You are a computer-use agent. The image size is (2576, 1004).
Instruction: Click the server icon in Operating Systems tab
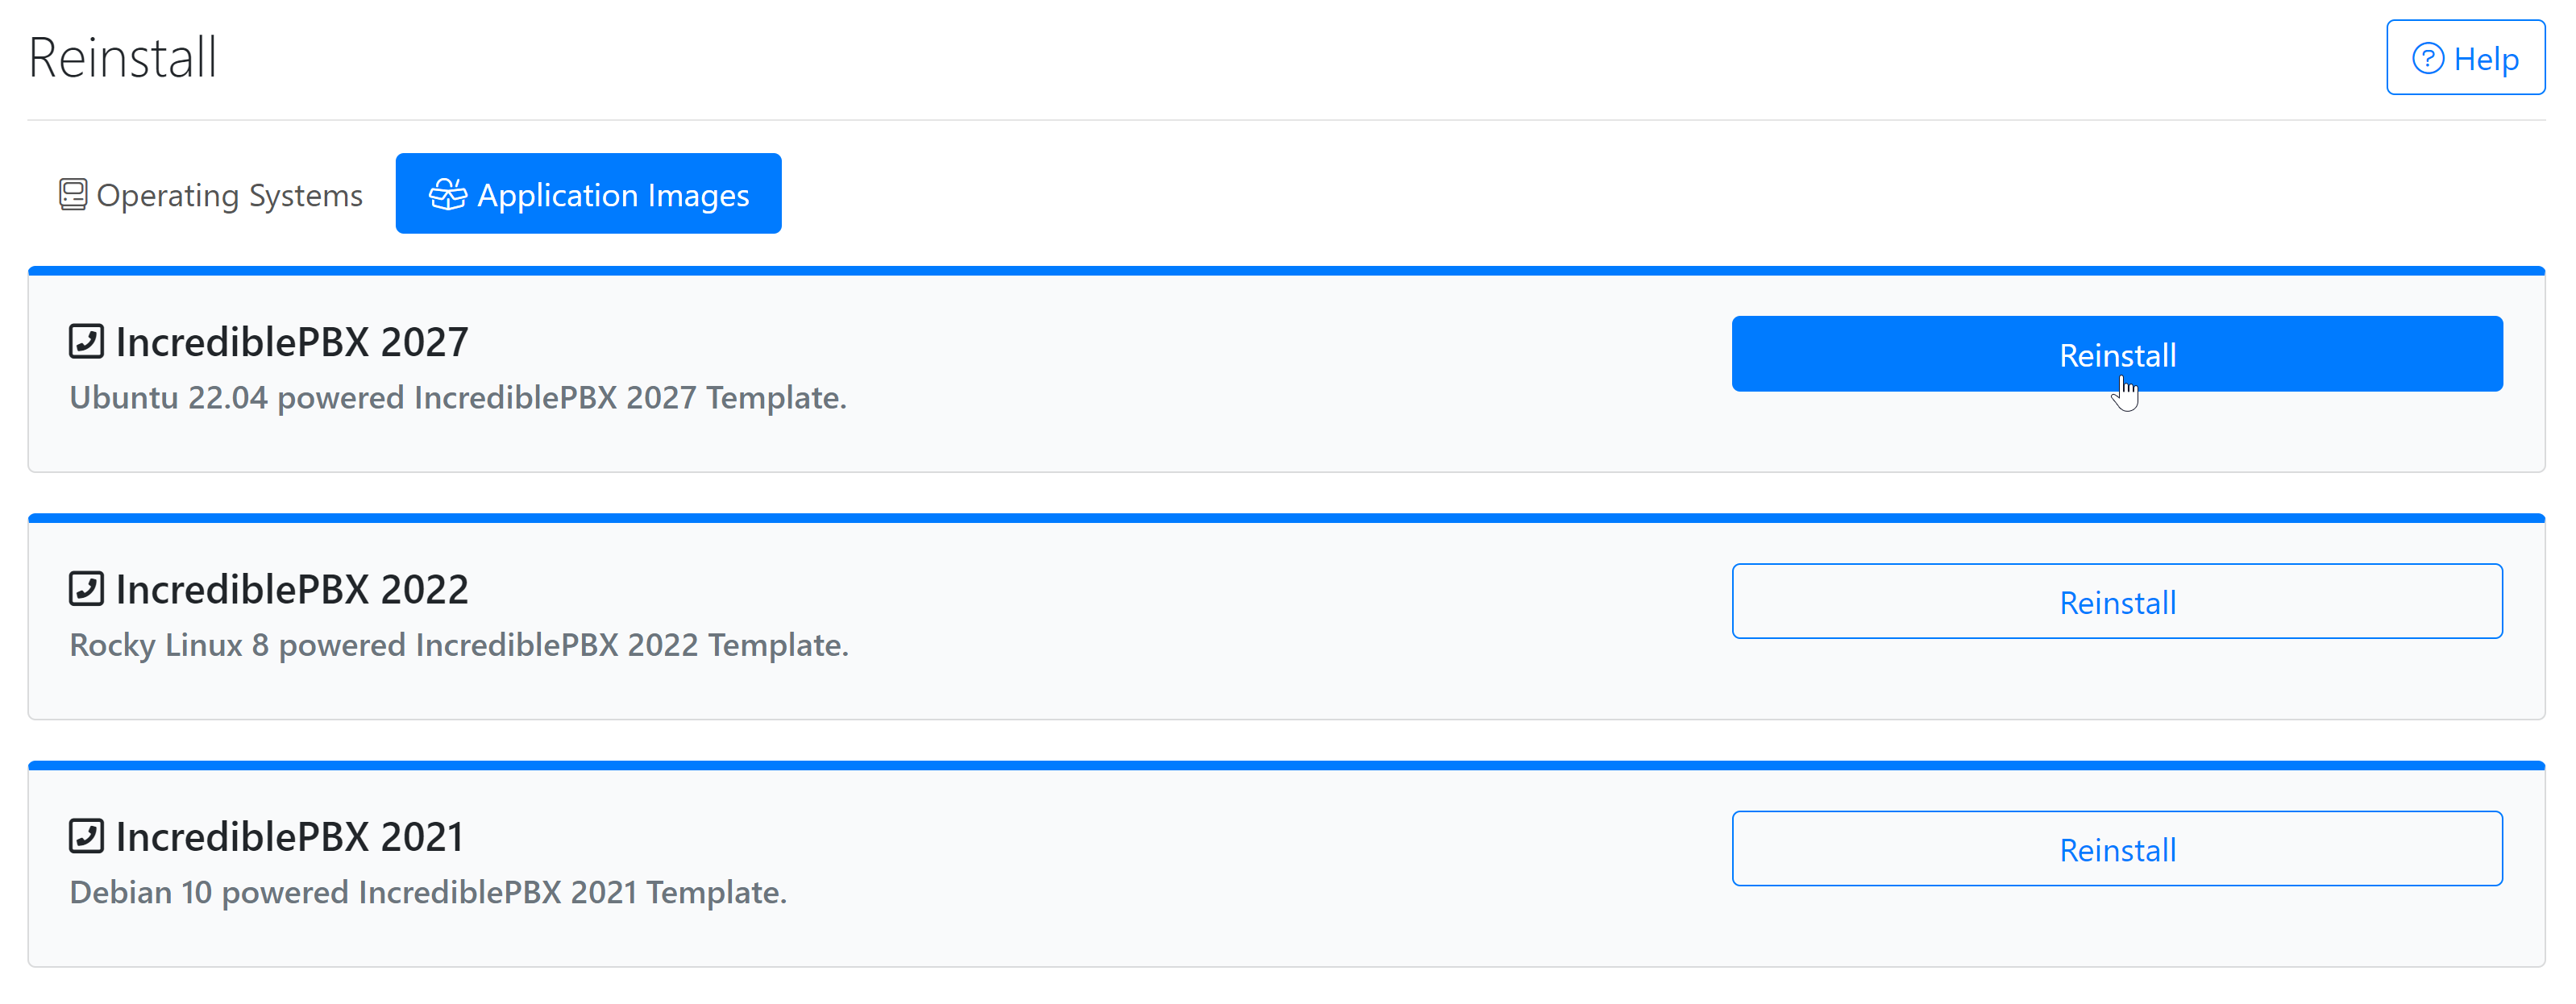(x=73, y=195)
